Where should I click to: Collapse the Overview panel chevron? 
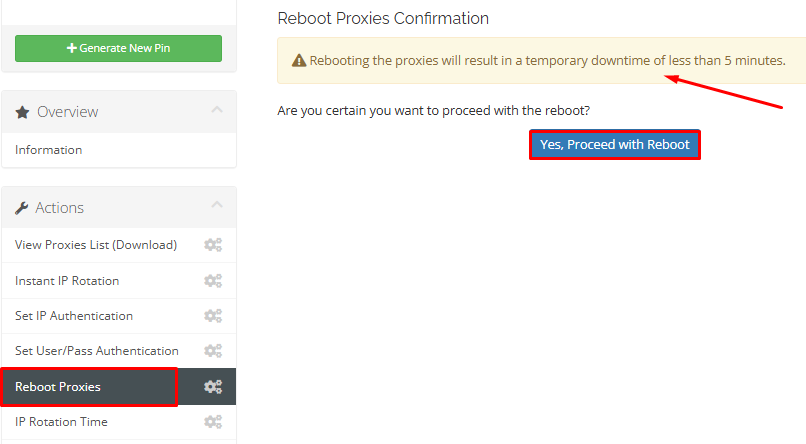(x=216, y=110)
